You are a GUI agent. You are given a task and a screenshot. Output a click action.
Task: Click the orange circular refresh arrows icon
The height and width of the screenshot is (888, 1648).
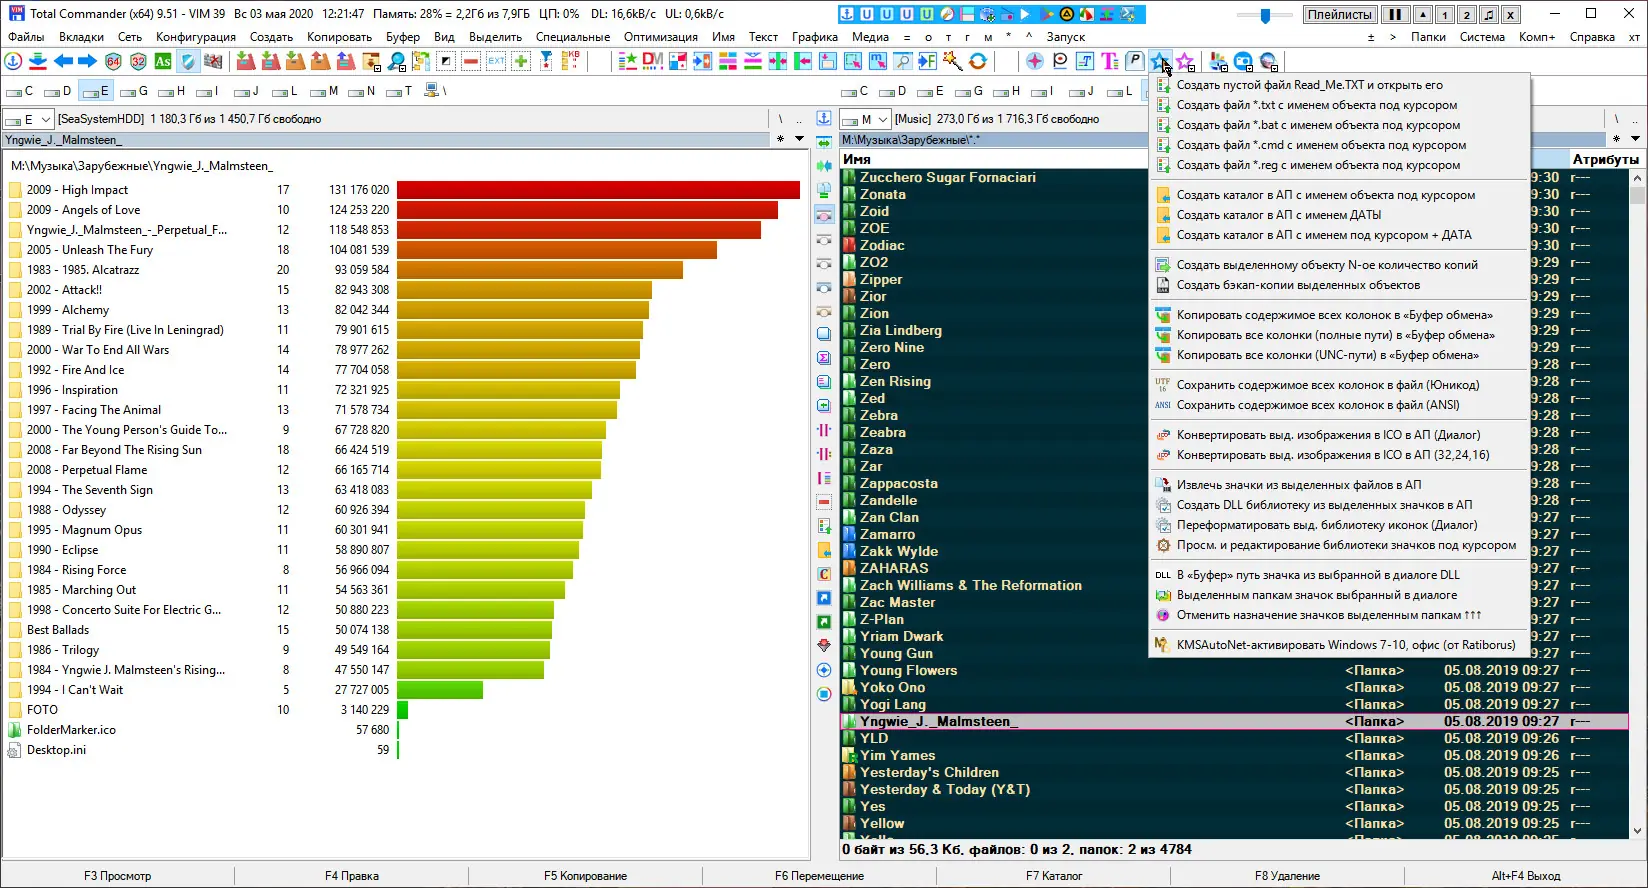[978, 62]
